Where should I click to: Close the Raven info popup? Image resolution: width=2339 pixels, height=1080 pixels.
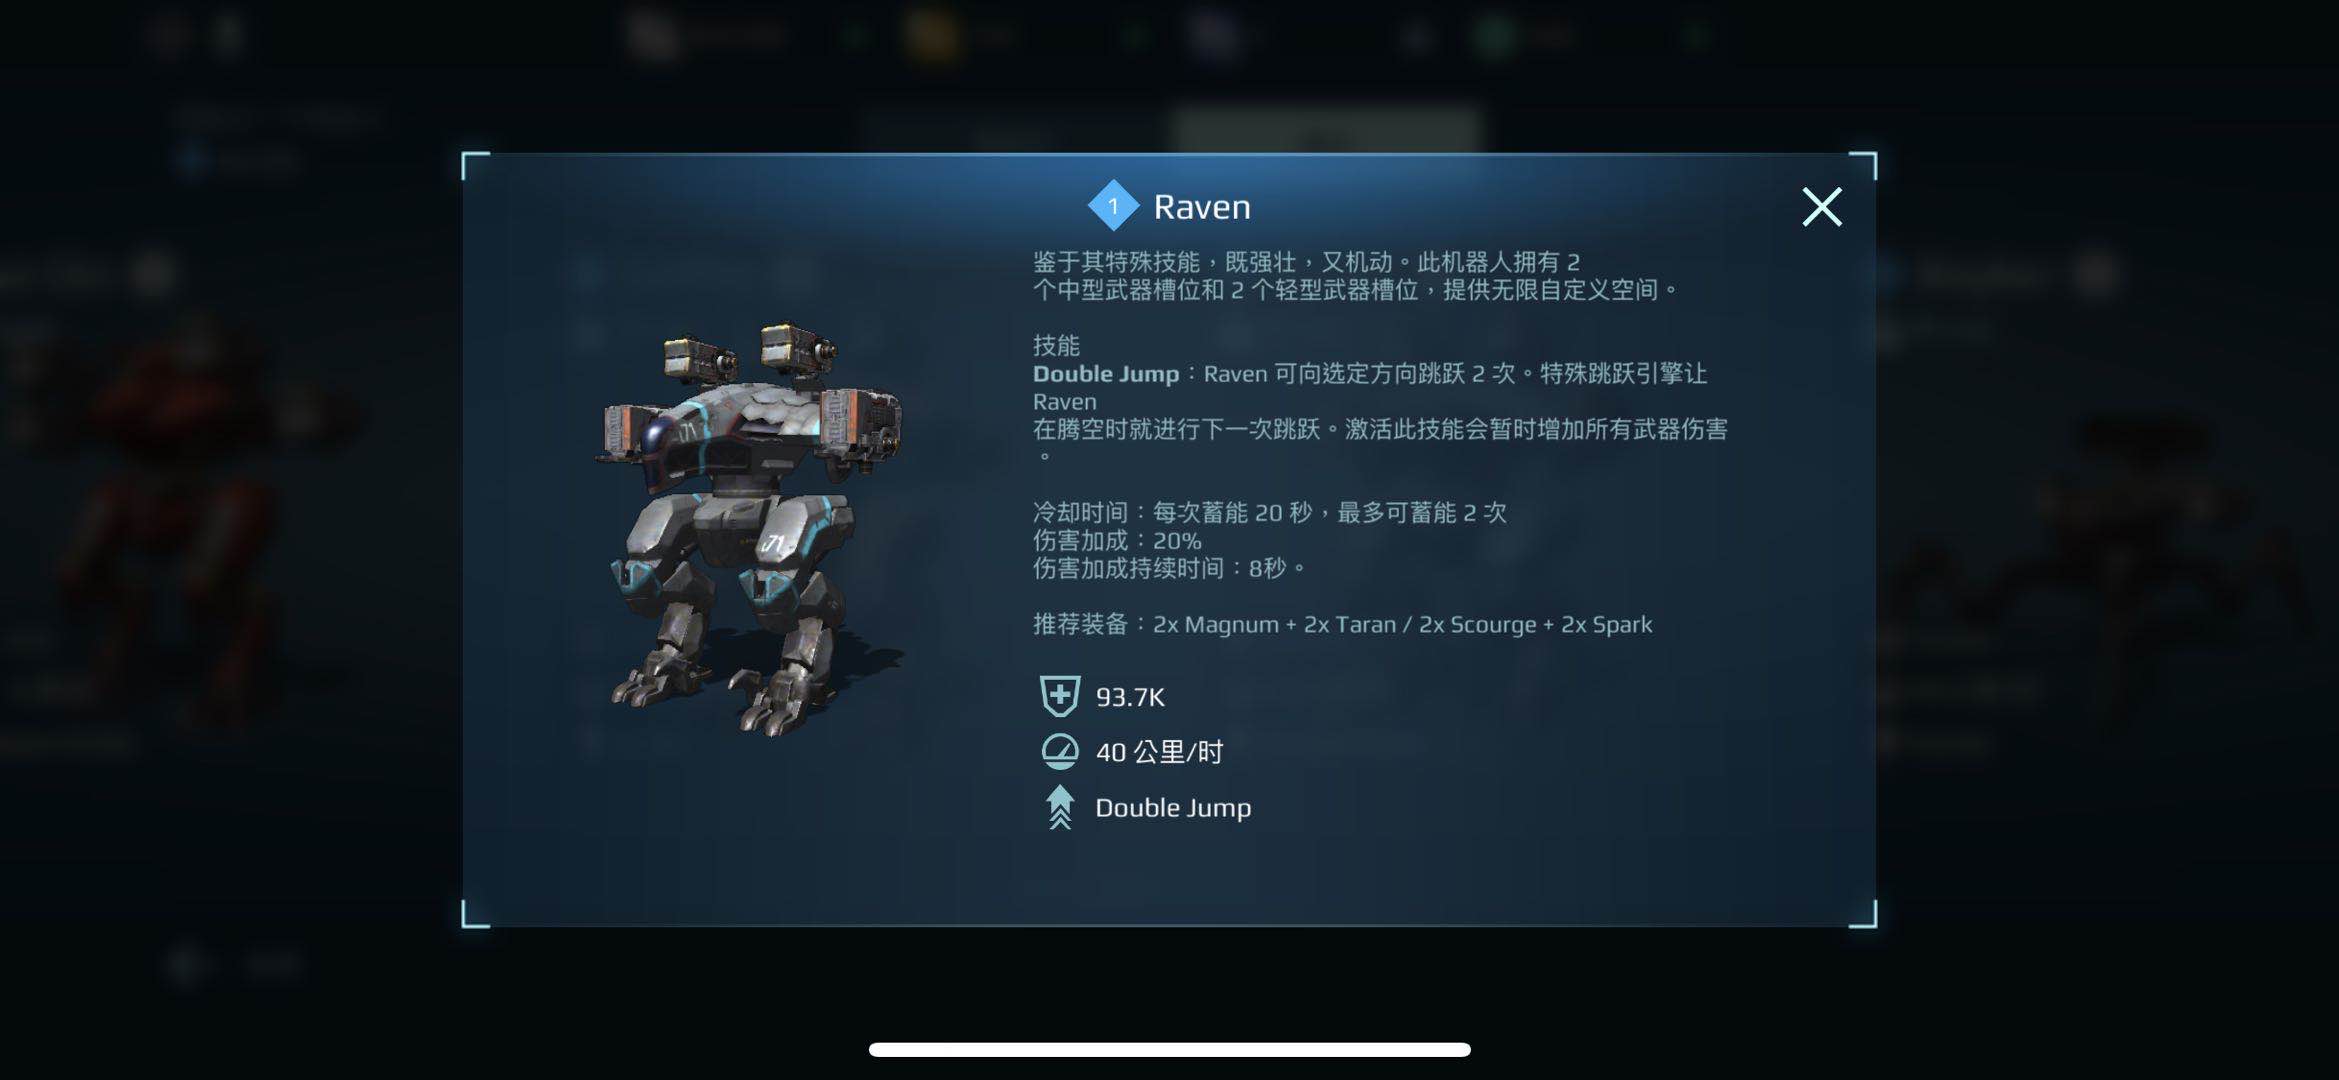(1821, 207)
